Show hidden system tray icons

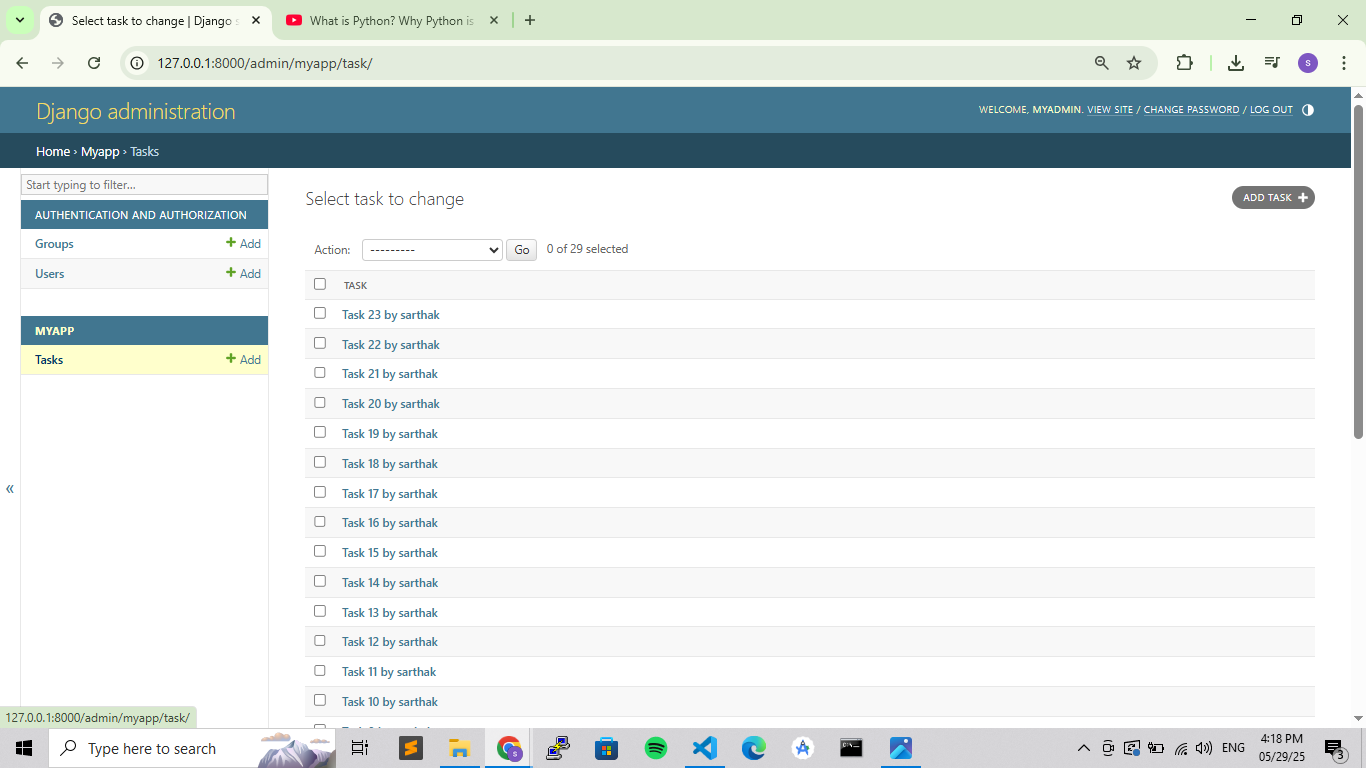1083,748
